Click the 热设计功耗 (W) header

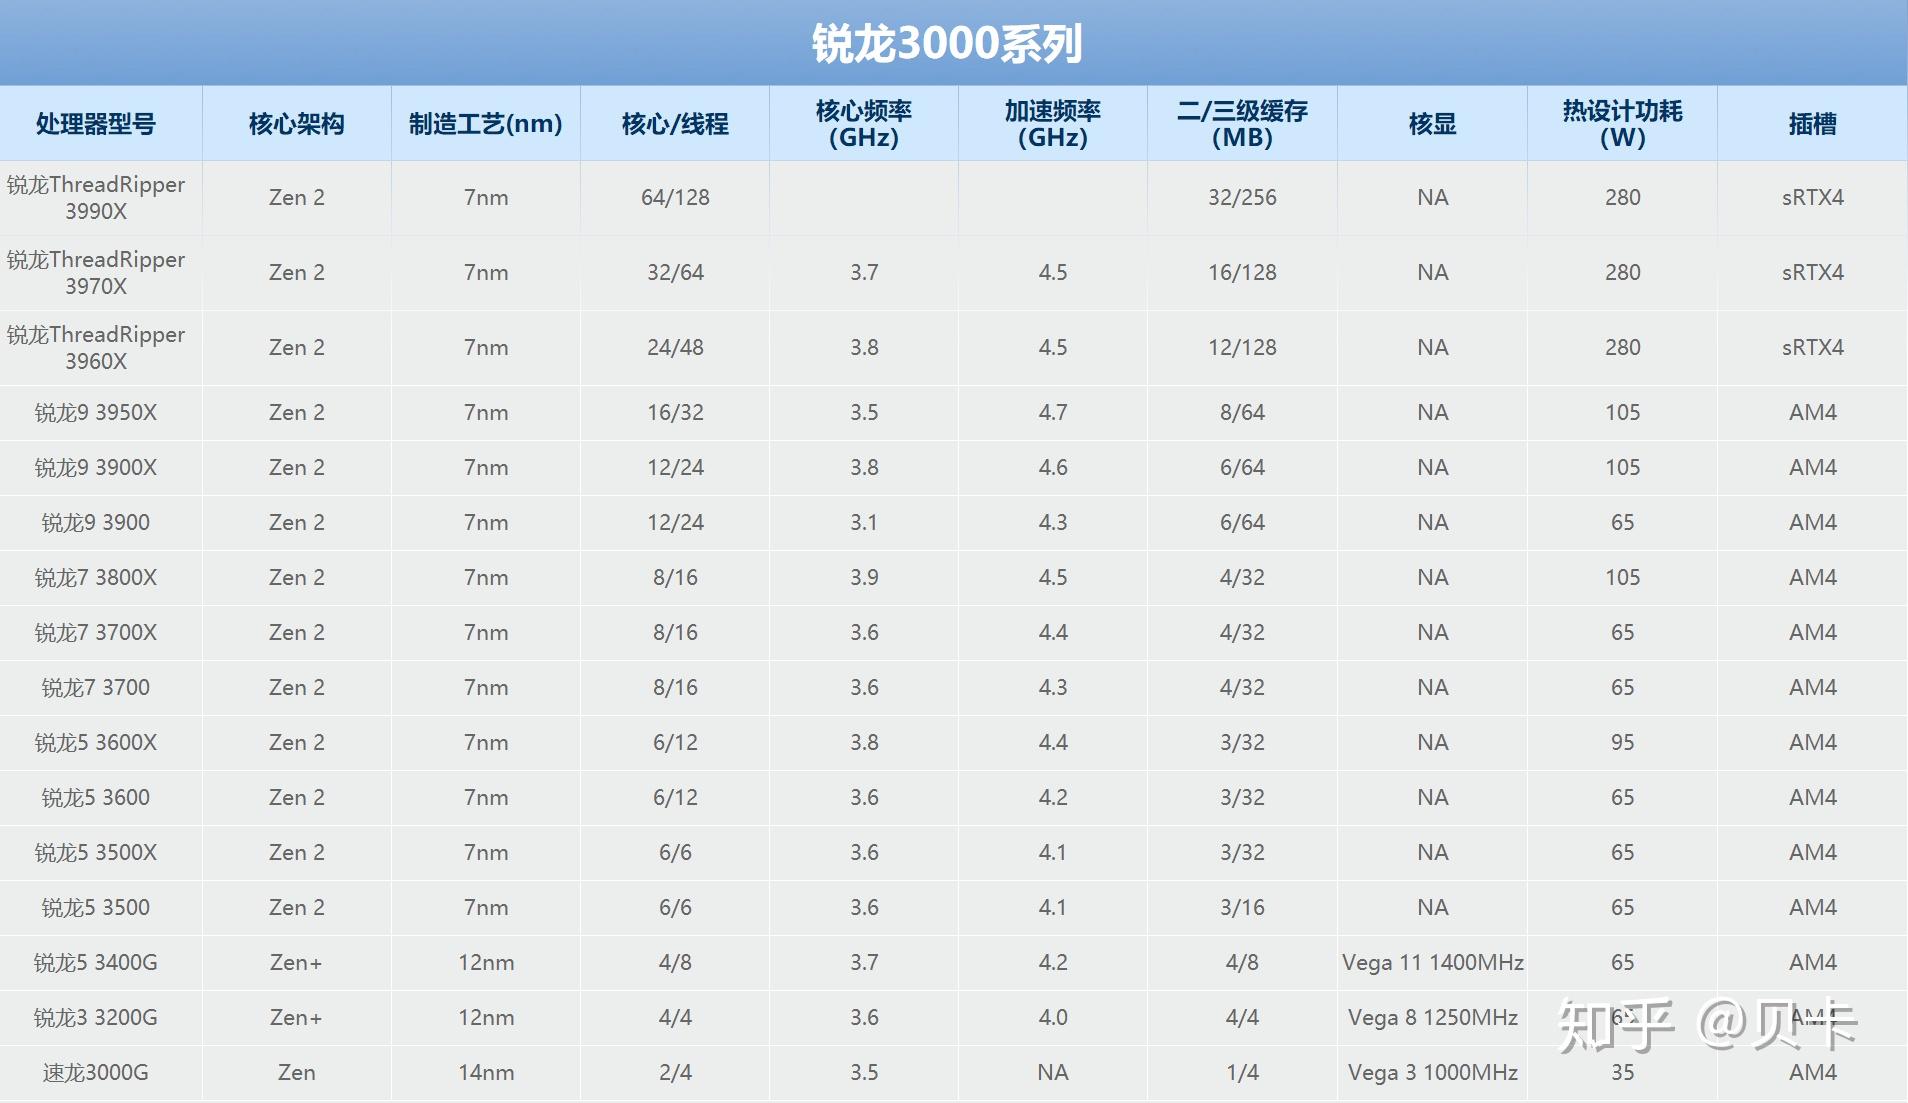(1622, 124)
